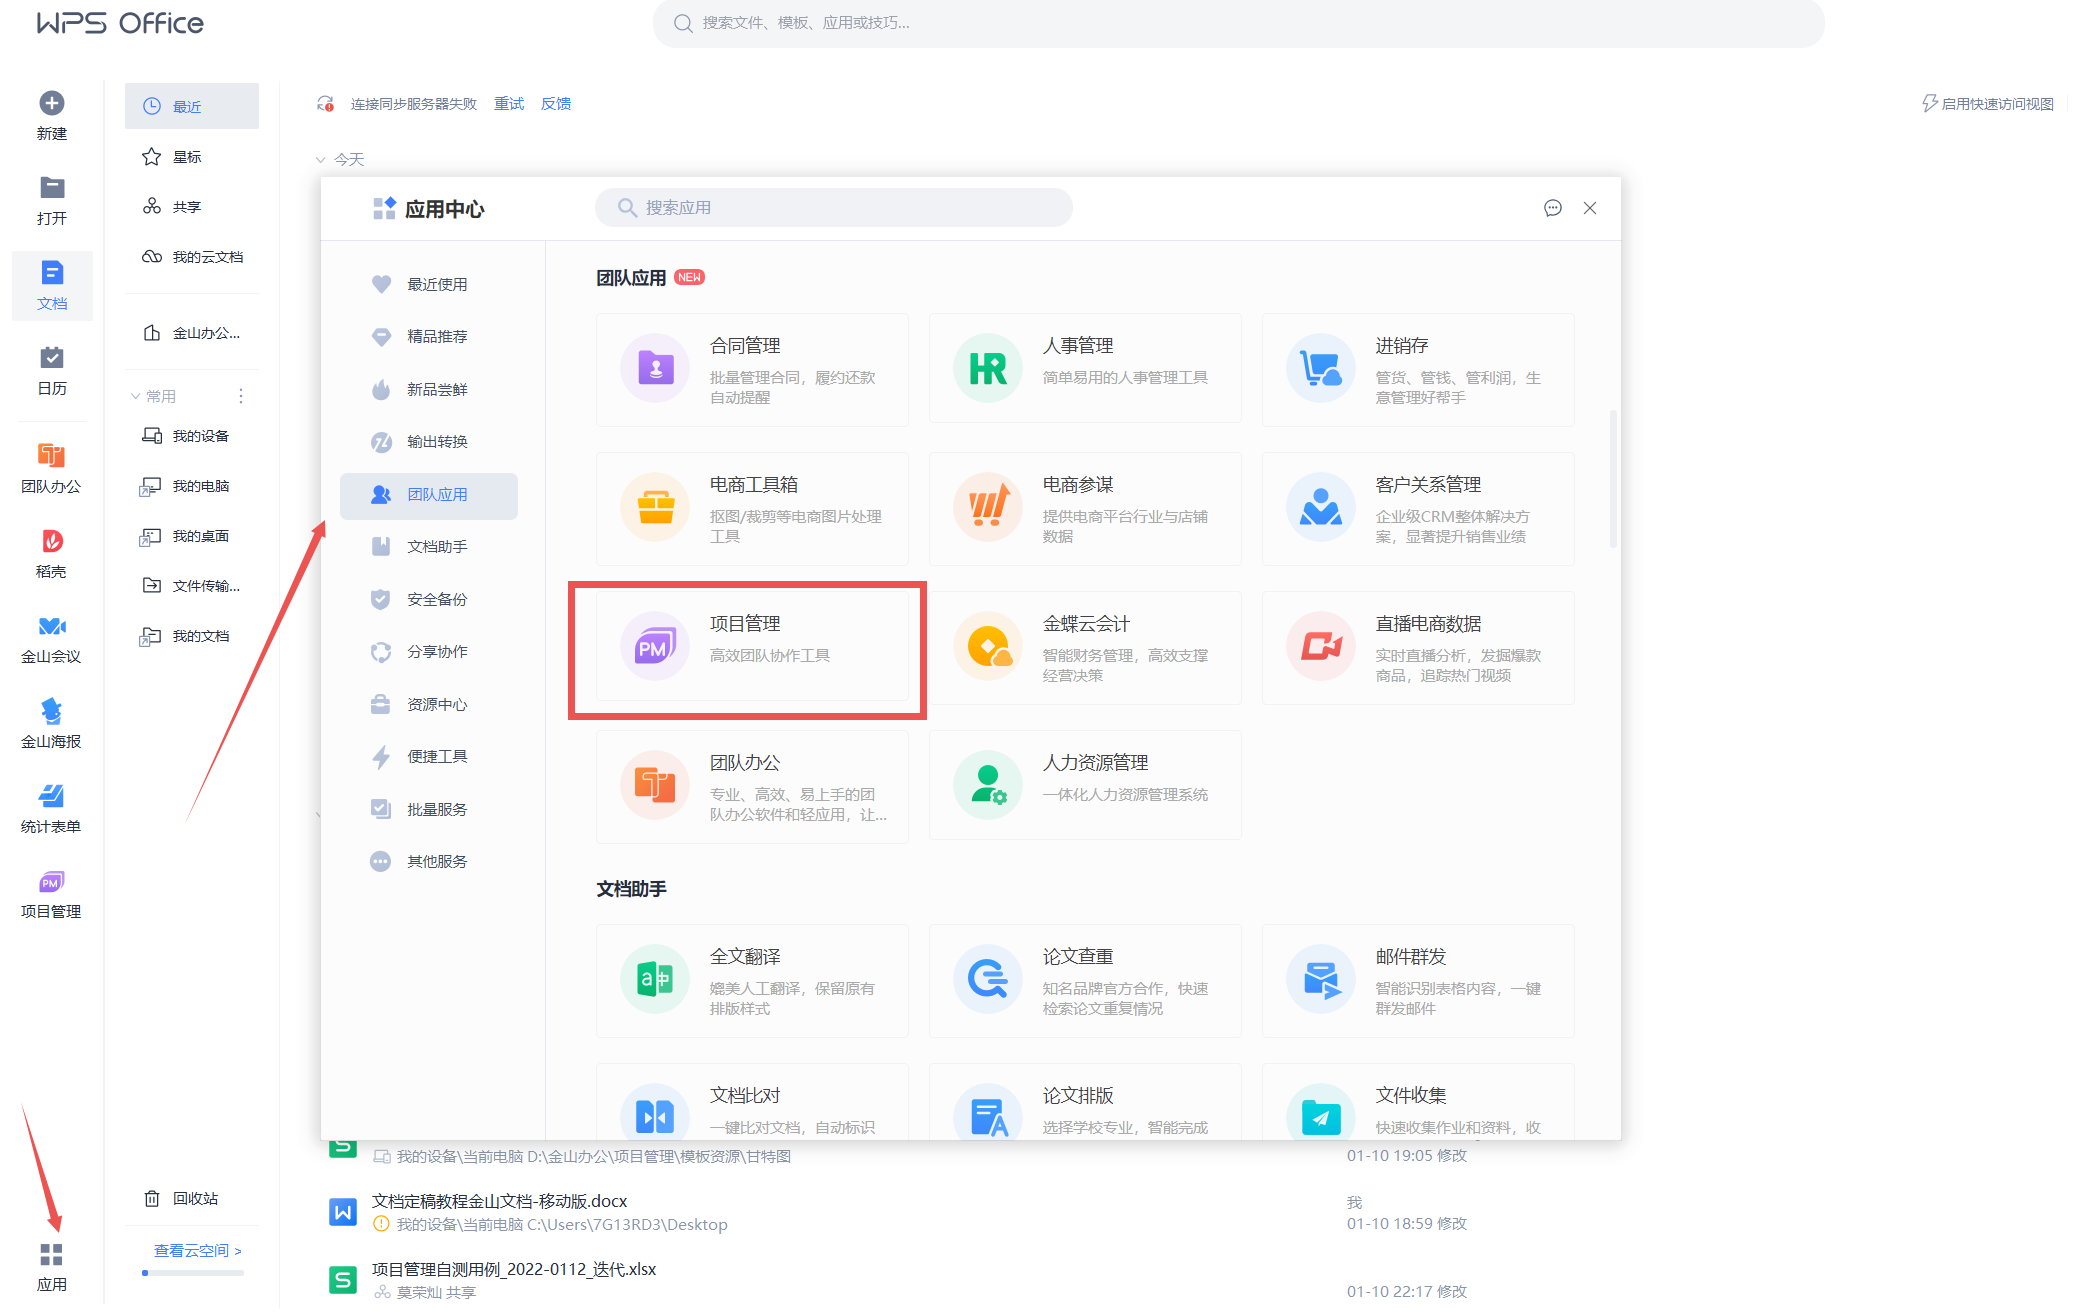This screenshot has width=2073, height=1316.
Task: Open the 客户关系管理 app
Action: click(x=1418, y=509)
